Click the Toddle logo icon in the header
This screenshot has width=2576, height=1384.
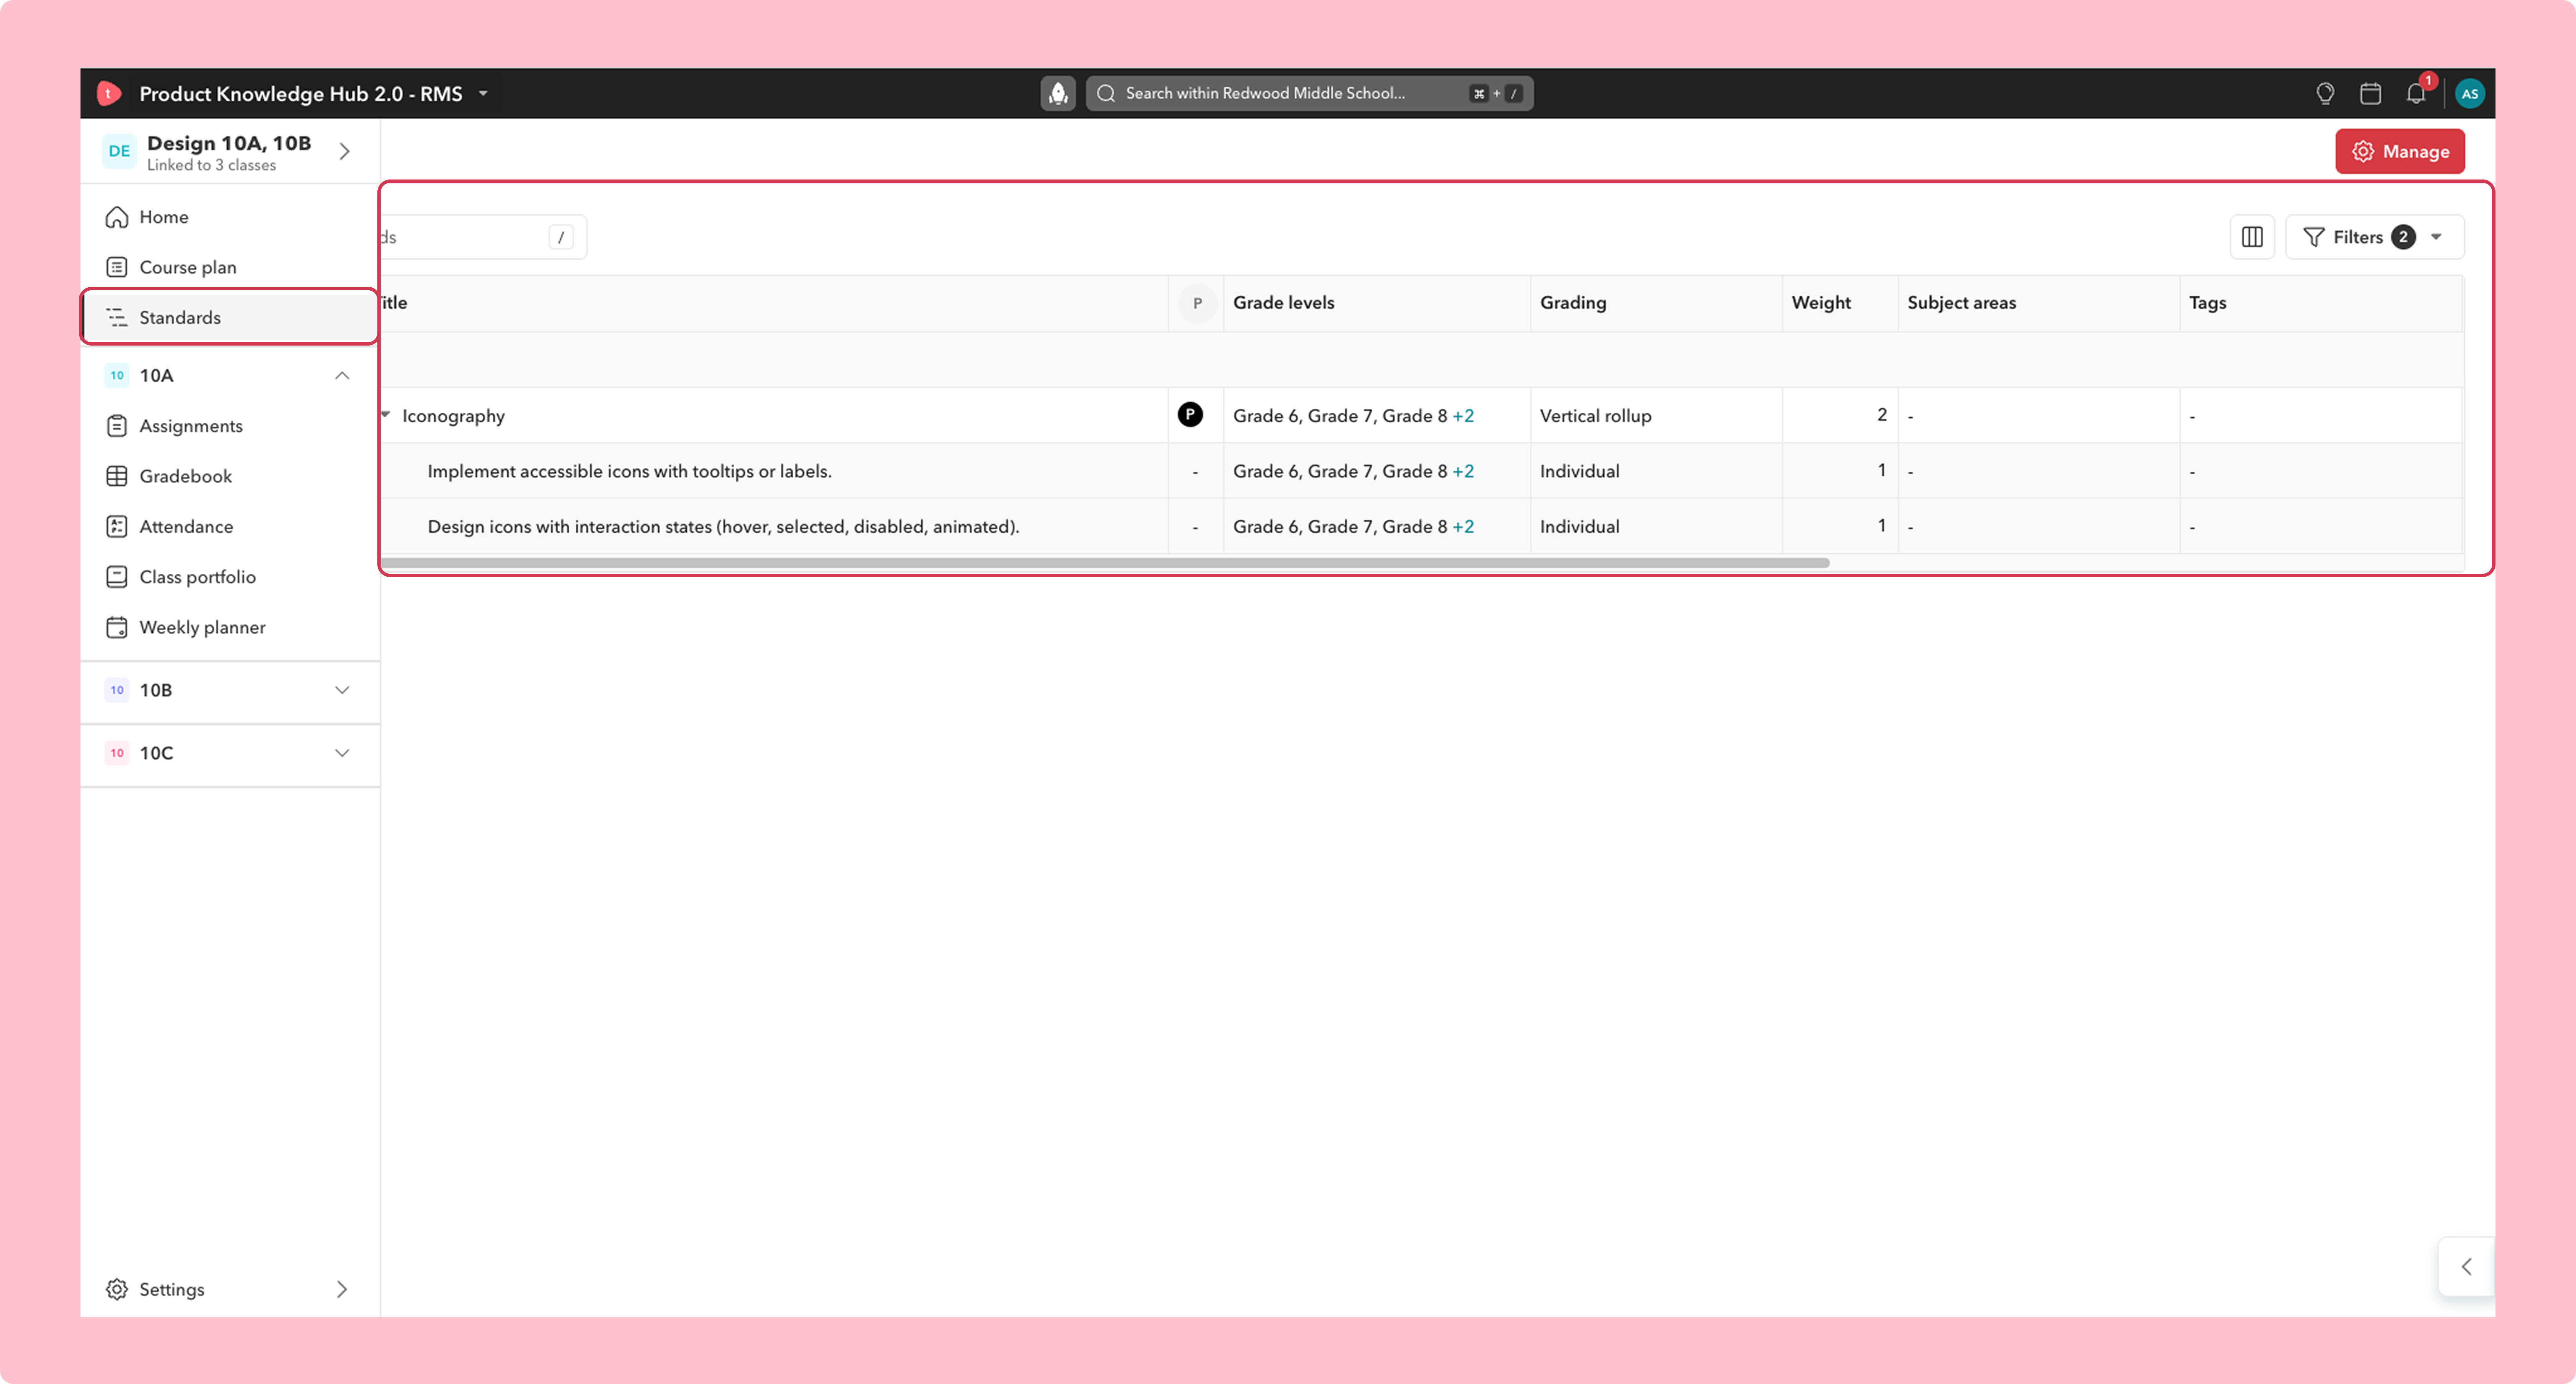click(109, 93)
